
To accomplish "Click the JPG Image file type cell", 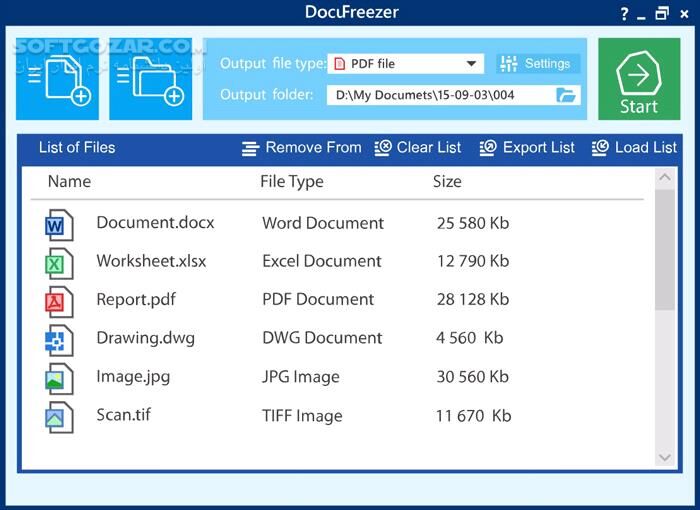I will pyautogui.click(x=300, y=377).
